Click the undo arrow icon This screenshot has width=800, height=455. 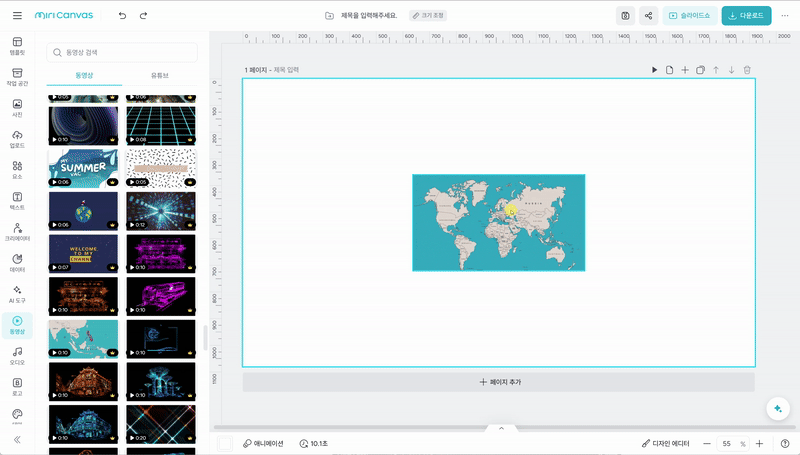122,16
